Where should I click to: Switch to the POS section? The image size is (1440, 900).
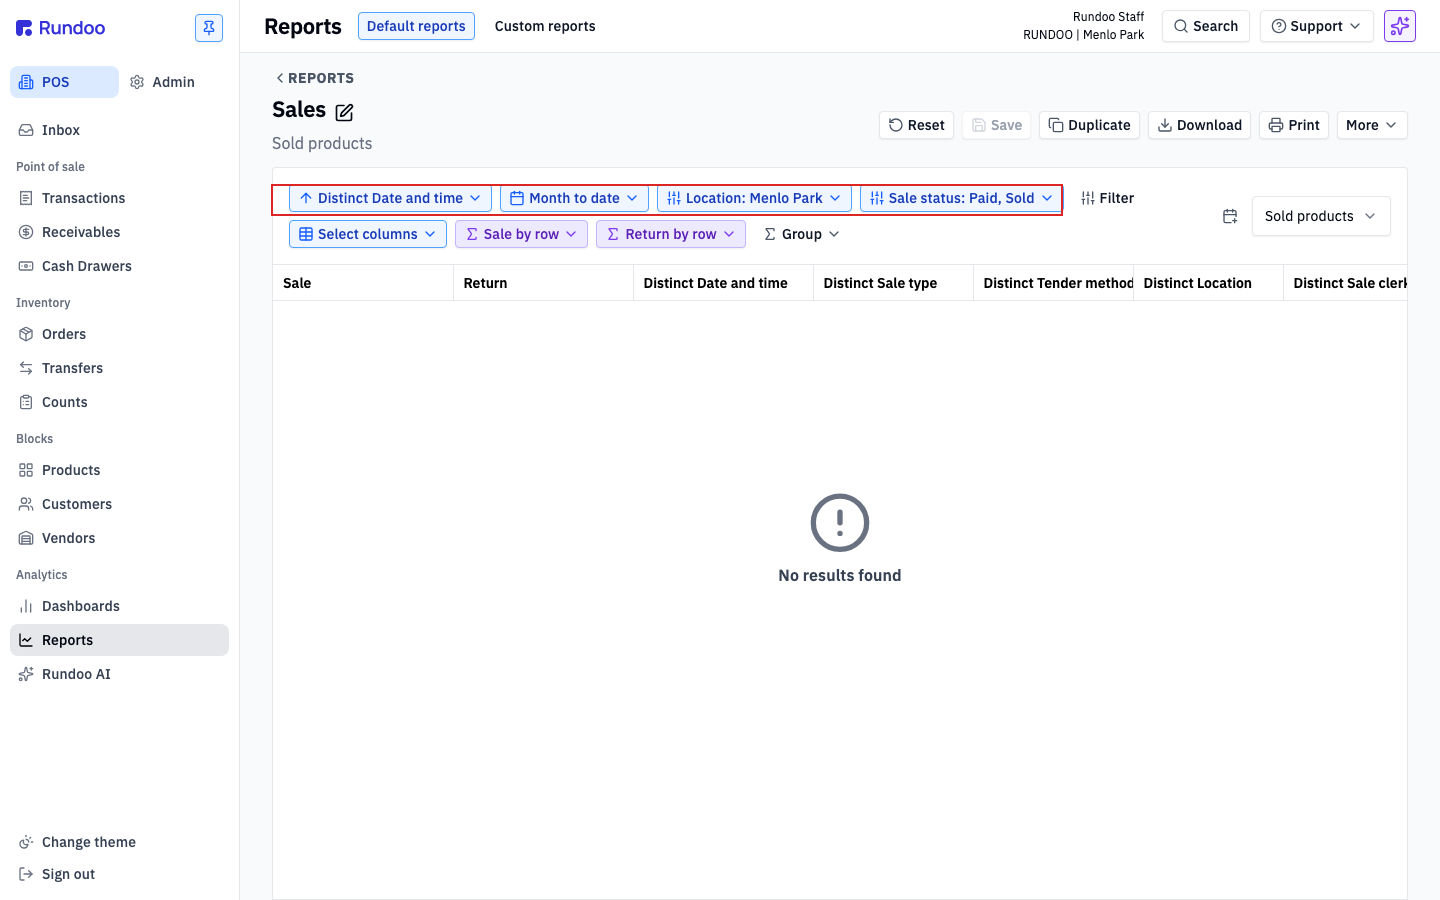coord(64,82)
